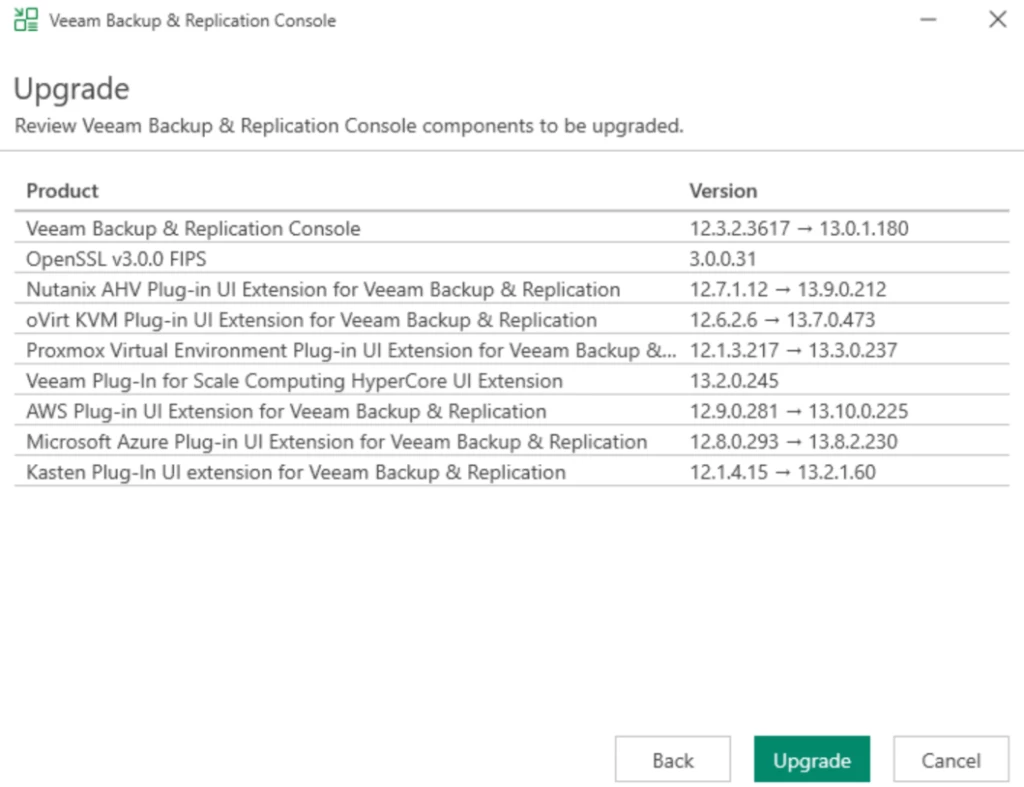Image resolution: width=1024 pixels, height=787 pixels.
Task: Select the Kasten Plug-In UI extension row
Action: pos(295,472)
